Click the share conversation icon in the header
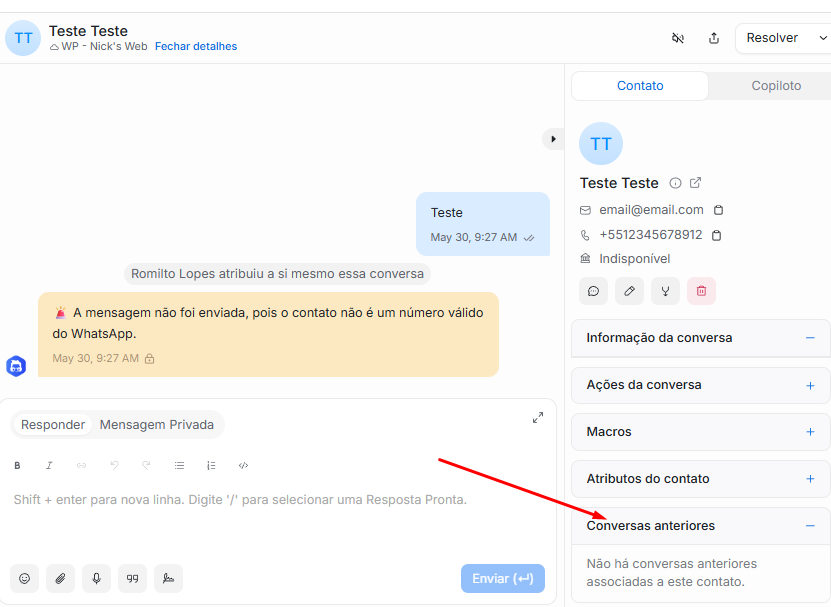This screenshot has height=607, width=831. pyautogui.click(x=714, y=38)
